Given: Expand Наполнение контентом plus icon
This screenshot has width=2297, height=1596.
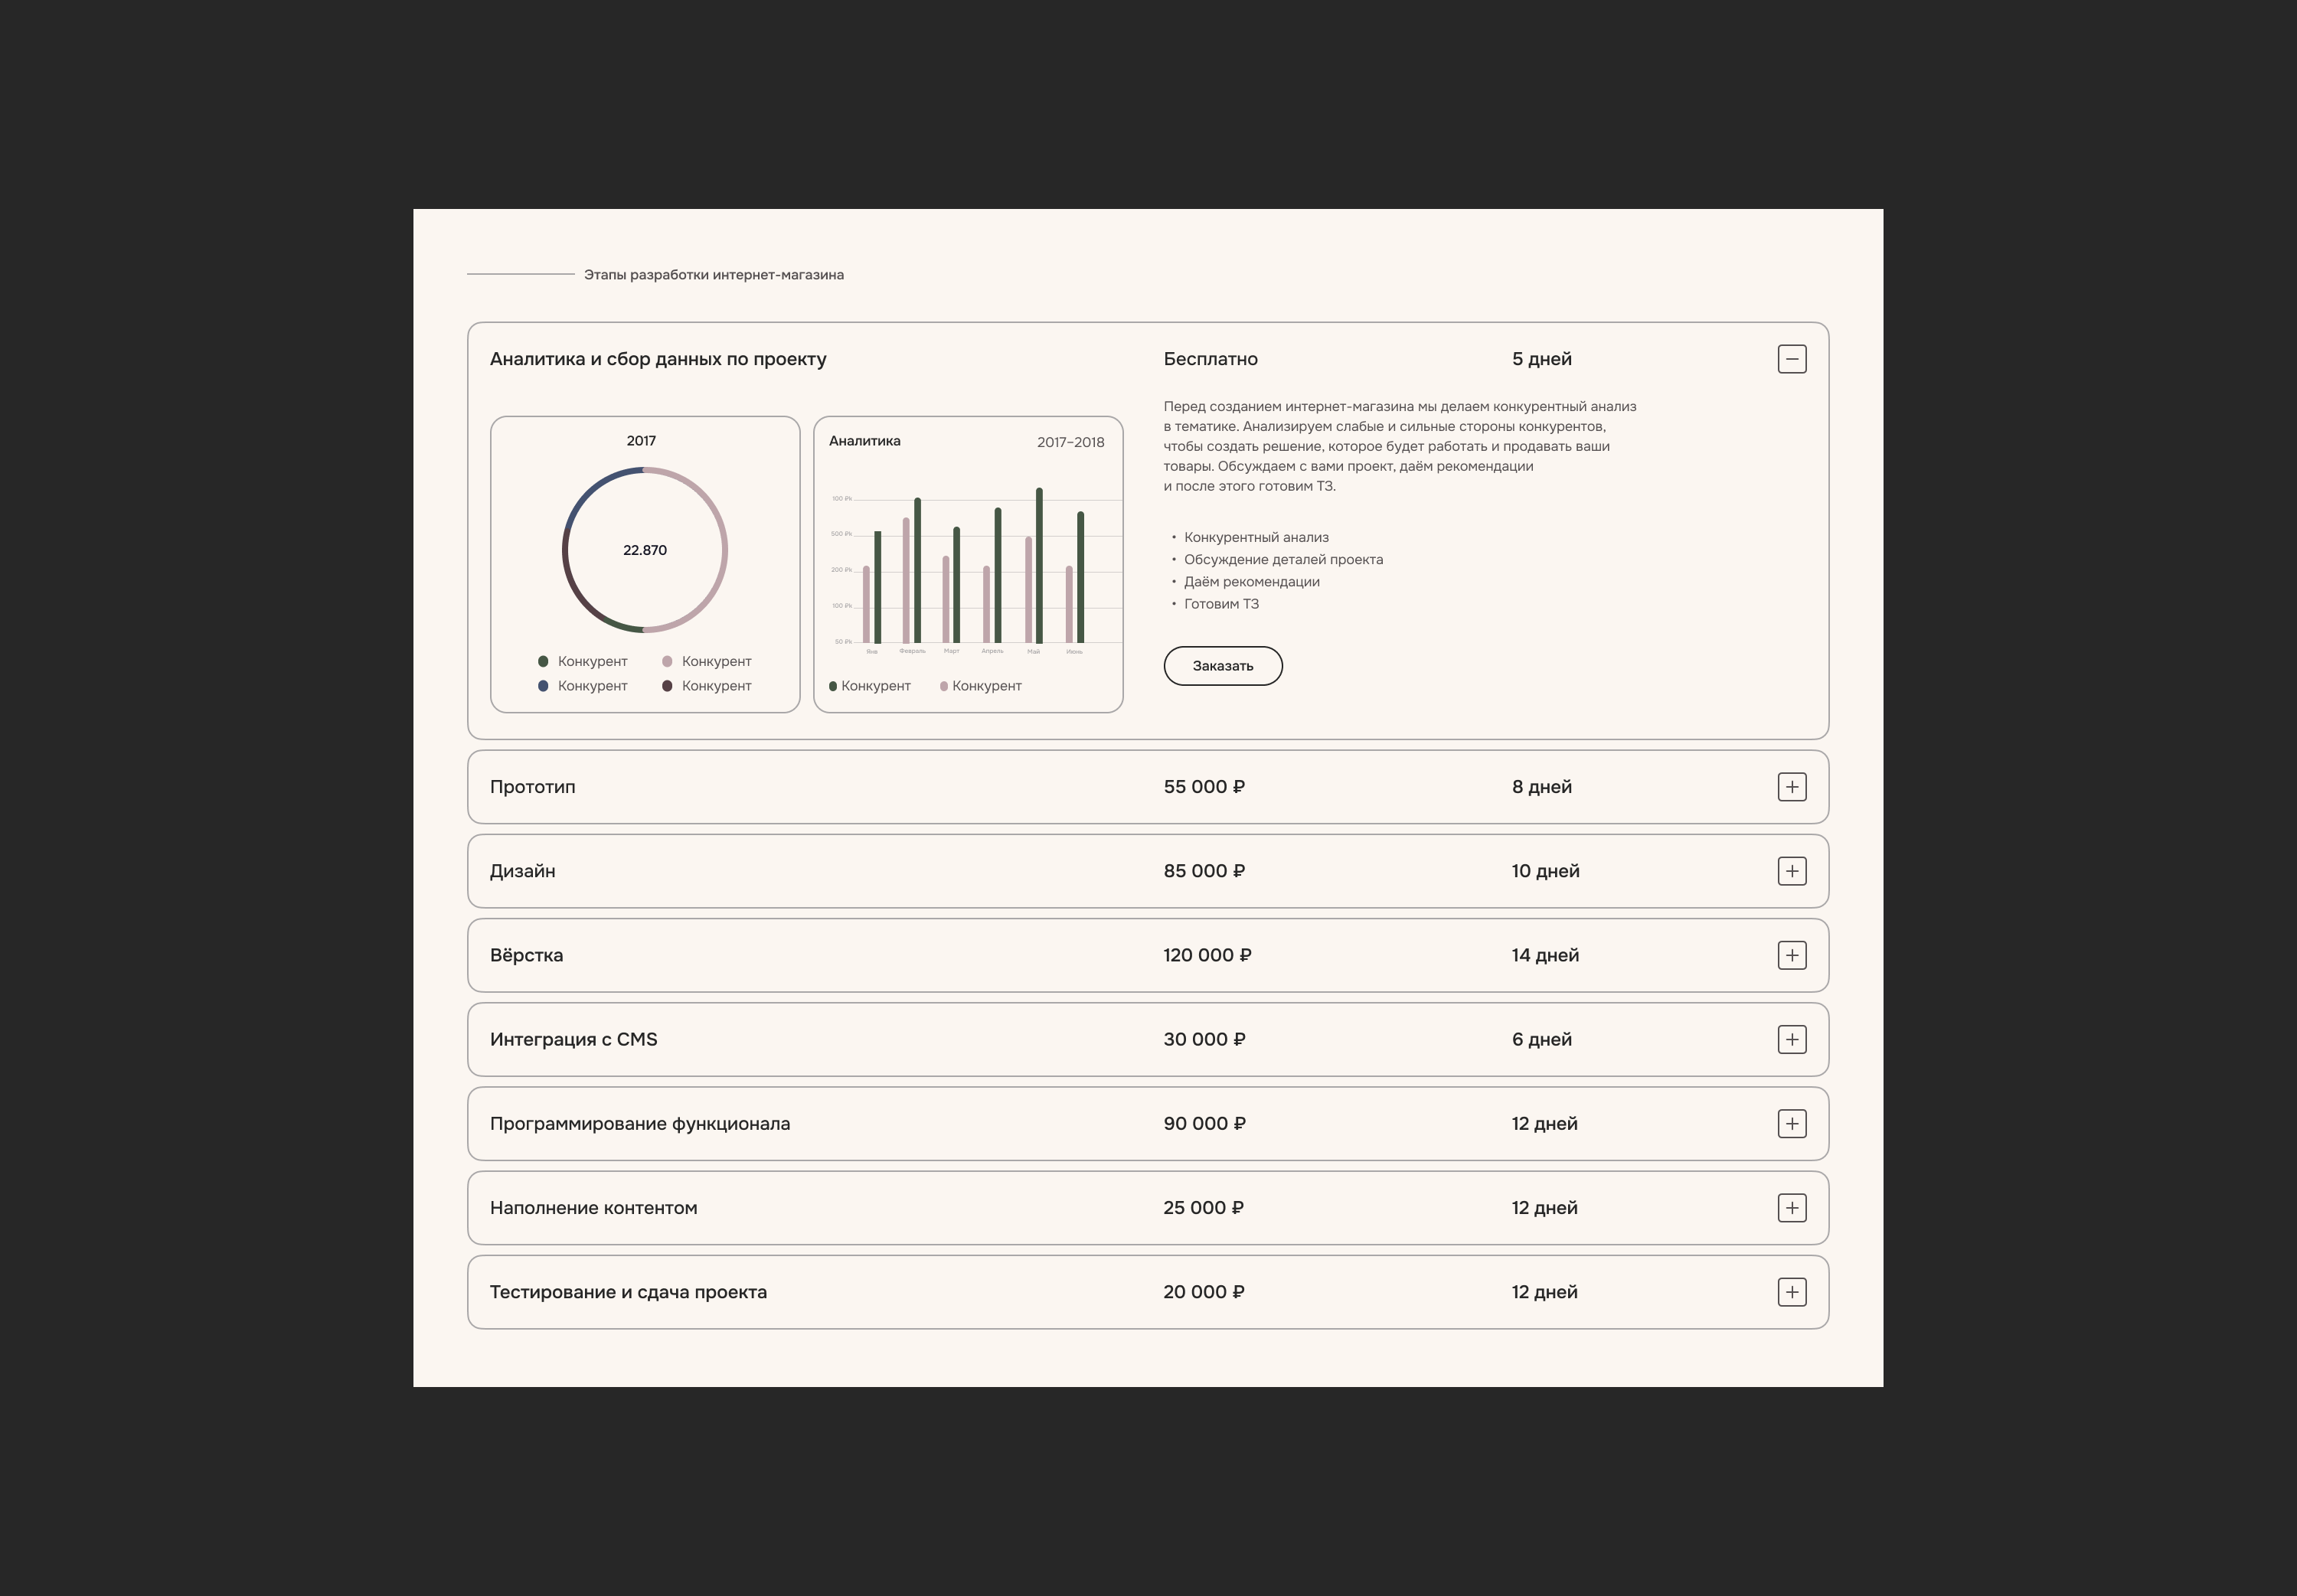Looking at the screenshot, I should [x=1791, y=1207].
